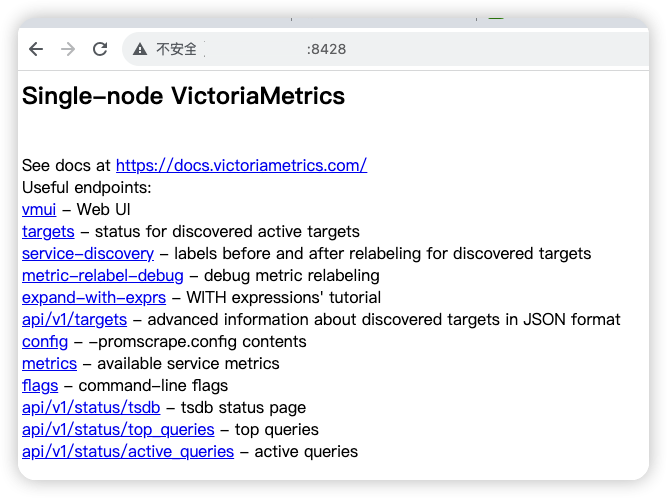Click the '不安全' label in address bar
Viewport: 667px width, 498px height.
176,49
